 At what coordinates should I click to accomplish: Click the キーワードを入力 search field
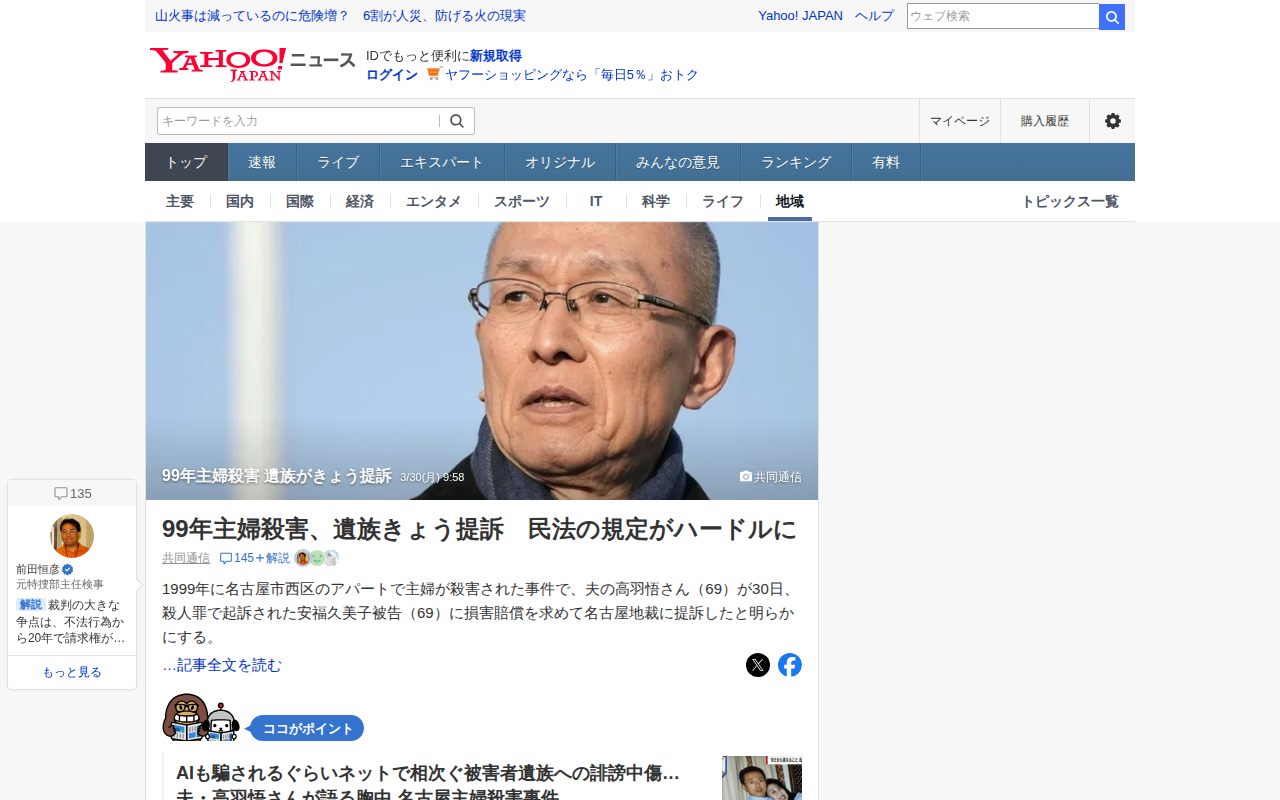click(x=298, y=121)
